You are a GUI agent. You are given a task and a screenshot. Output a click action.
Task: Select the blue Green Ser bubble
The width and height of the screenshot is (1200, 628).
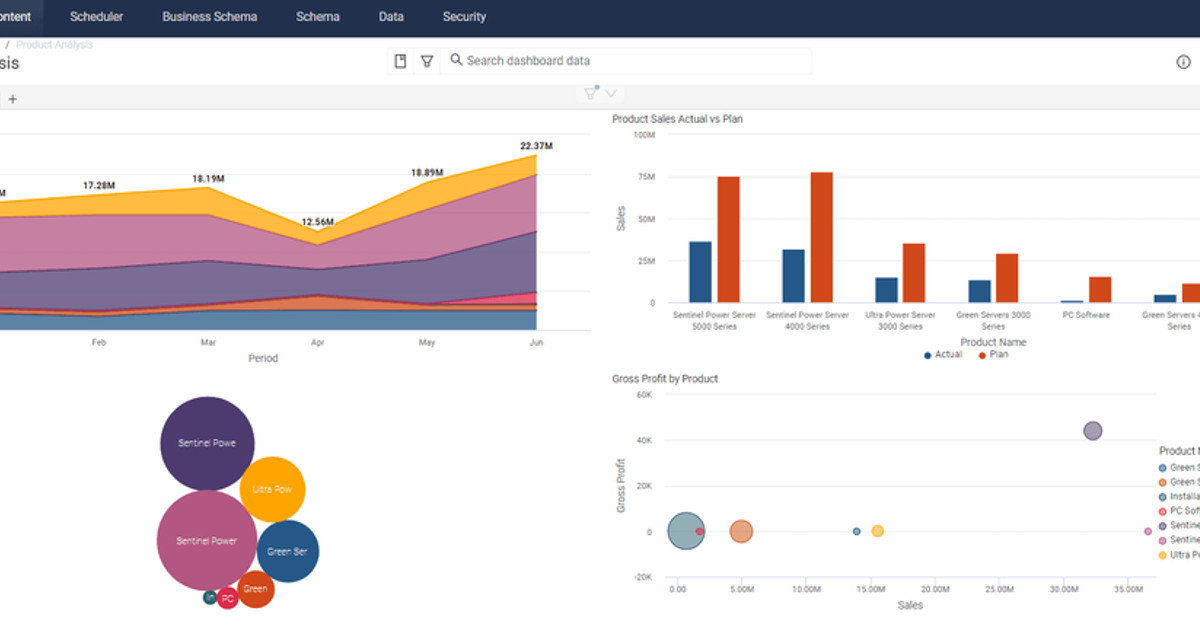[288, 551]
